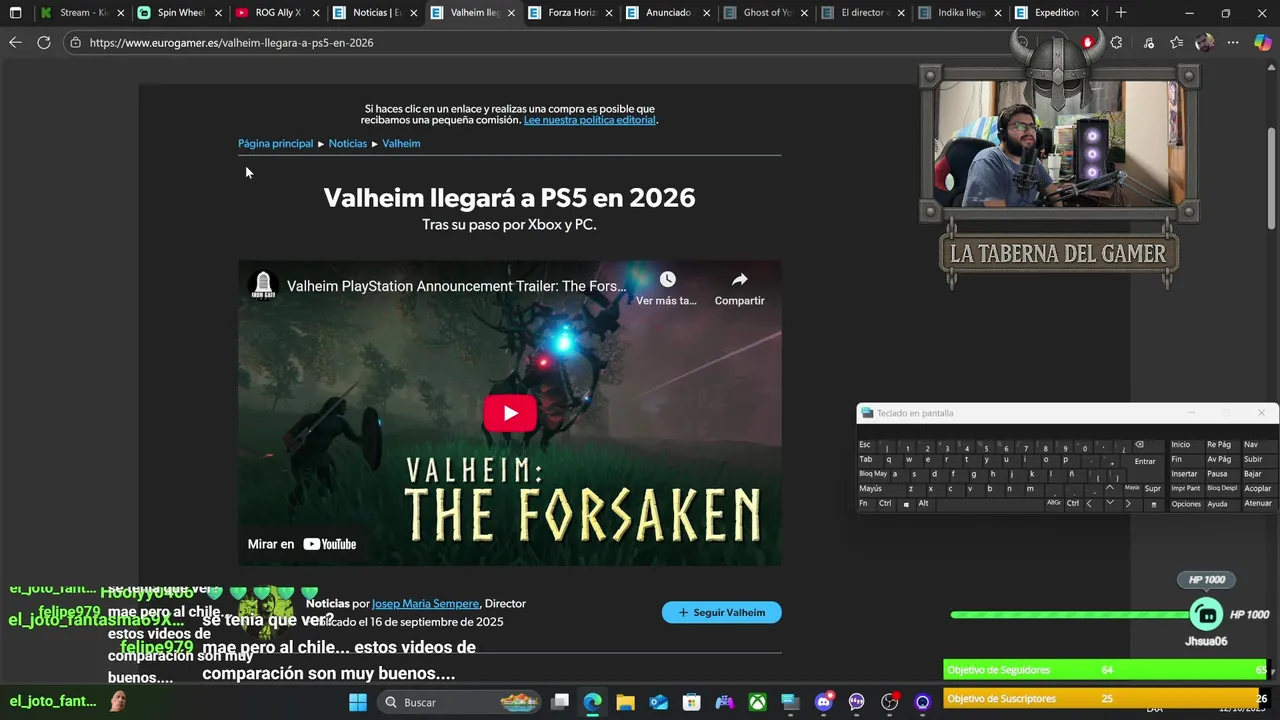Open Lee nuestra política editorial link

click(590, 120)
